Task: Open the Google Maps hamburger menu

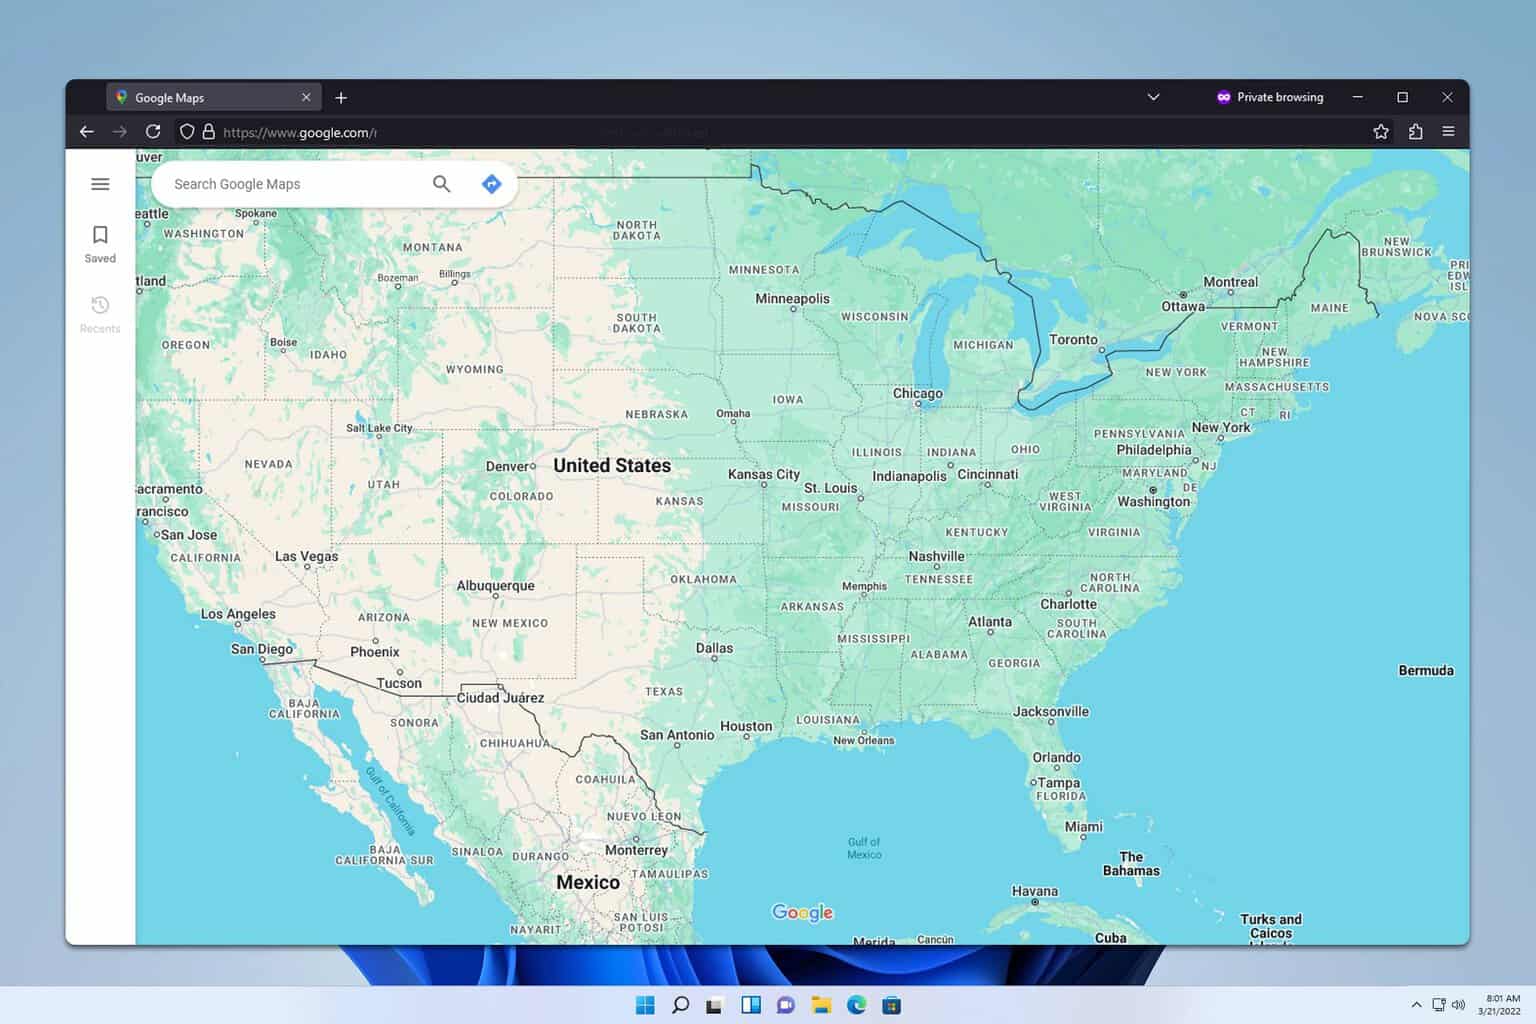Action: tap(100, 184)
